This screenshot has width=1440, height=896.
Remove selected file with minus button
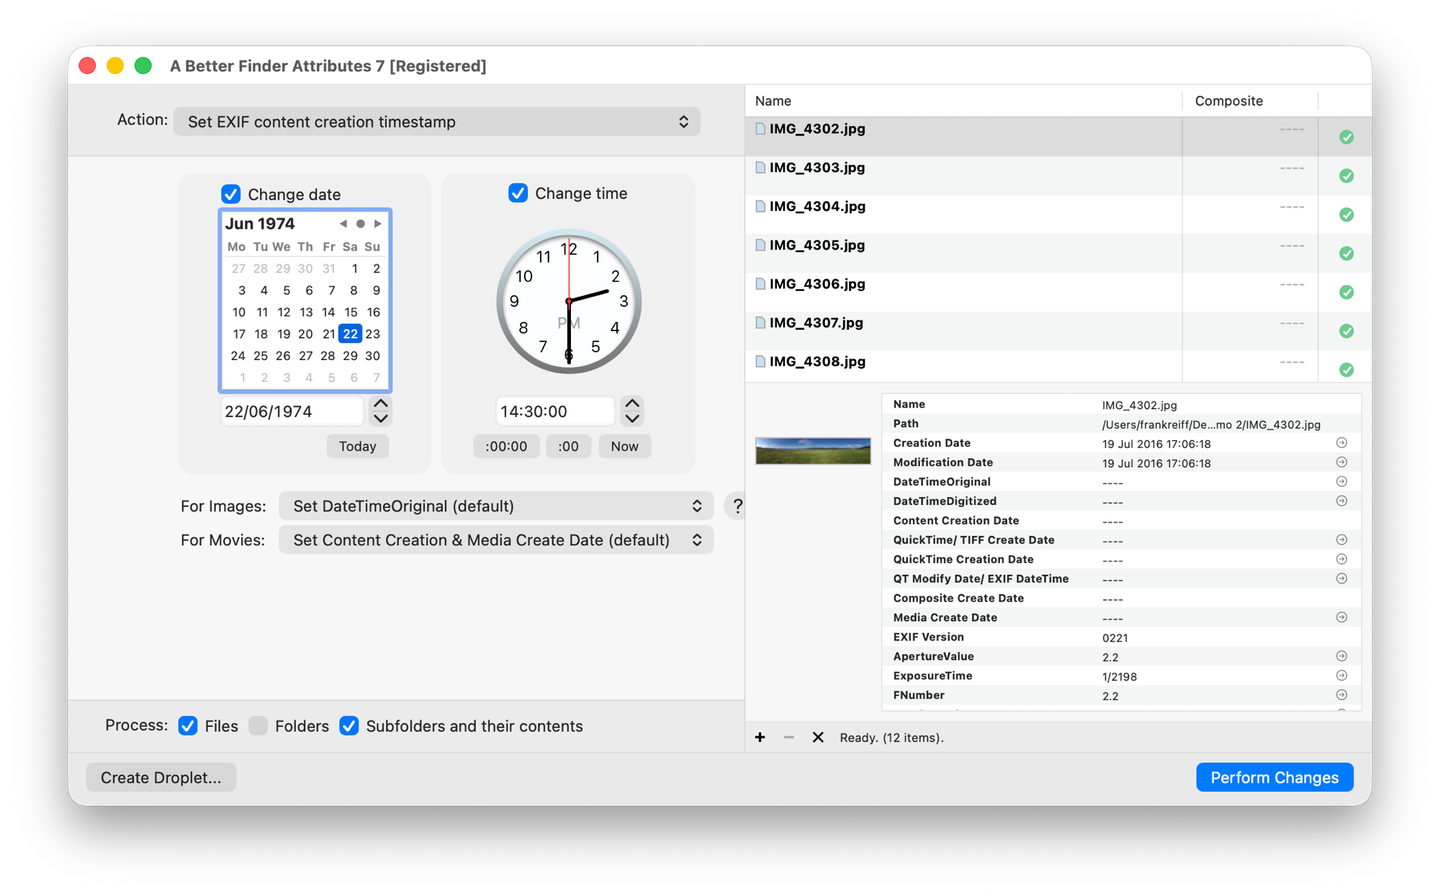[x=789, y=737]
